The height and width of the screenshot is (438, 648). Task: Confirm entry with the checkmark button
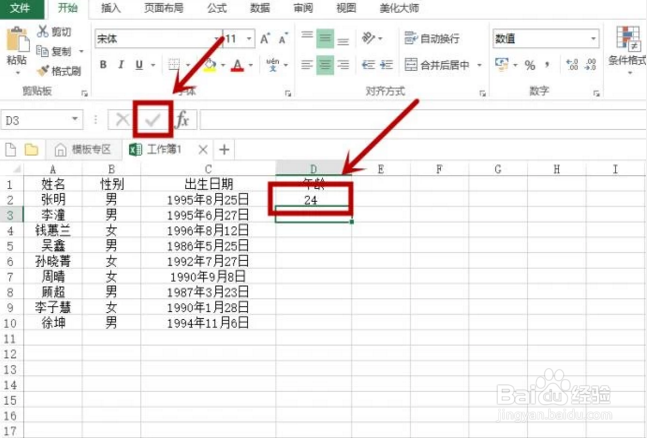click(x=153, y=120)
